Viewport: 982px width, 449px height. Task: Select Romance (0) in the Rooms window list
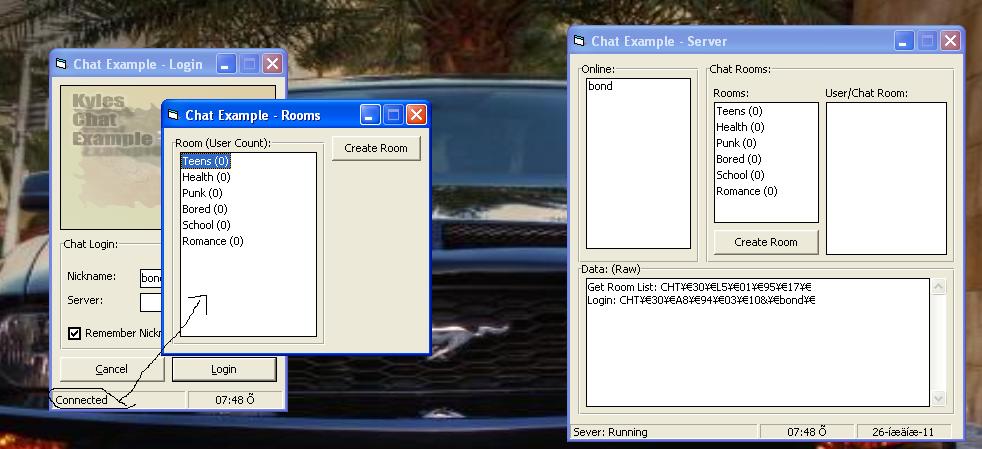[x=213, y=241]
